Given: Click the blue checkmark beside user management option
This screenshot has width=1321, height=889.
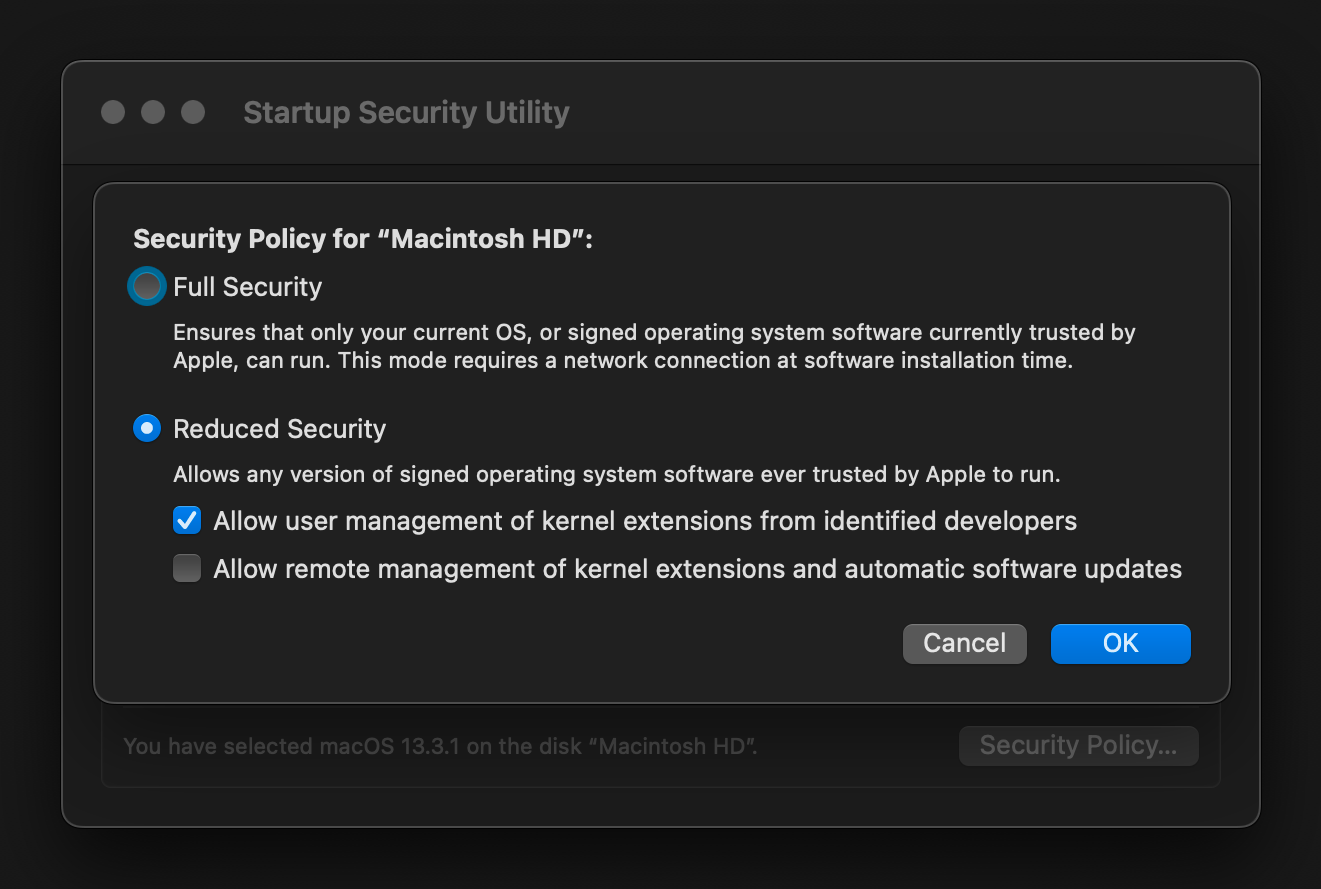Looking at the screenshot, I should click(187, 521).
